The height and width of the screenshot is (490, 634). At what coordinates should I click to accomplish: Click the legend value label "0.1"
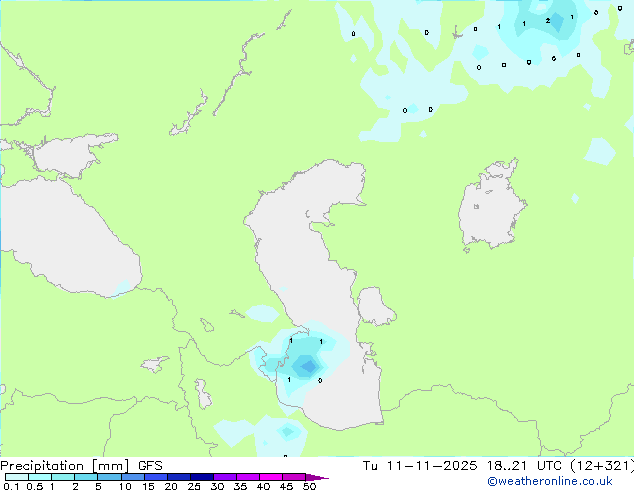pos(11,486)
